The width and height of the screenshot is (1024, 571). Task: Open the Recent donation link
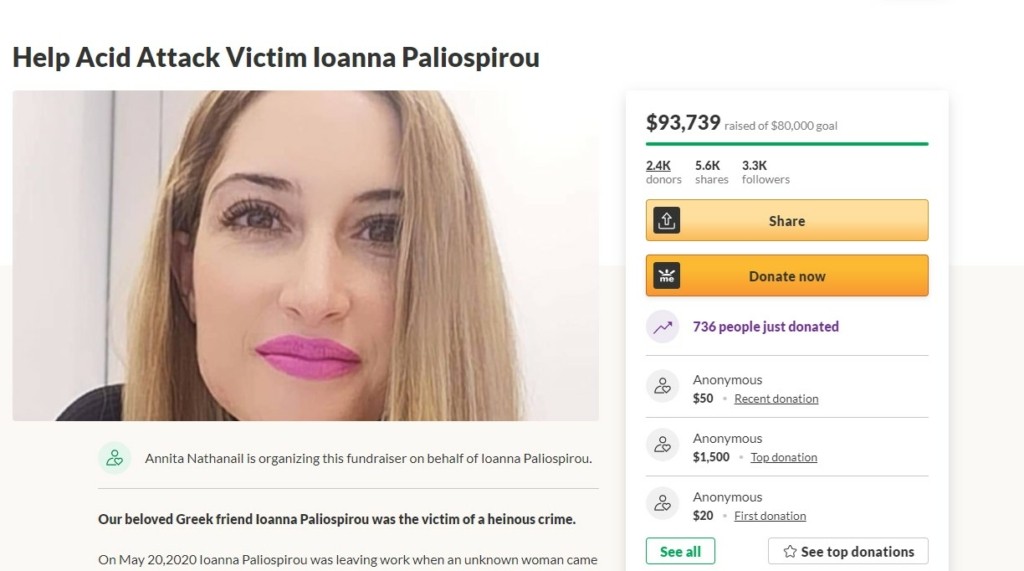[776, 399]
